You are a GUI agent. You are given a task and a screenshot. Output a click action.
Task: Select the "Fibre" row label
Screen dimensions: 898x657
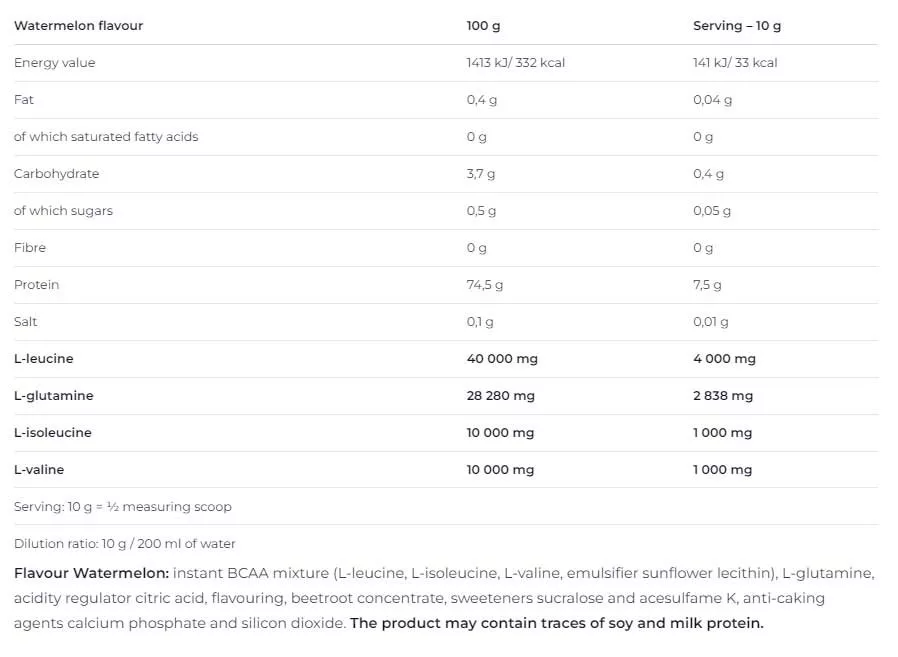coord(30,248)
